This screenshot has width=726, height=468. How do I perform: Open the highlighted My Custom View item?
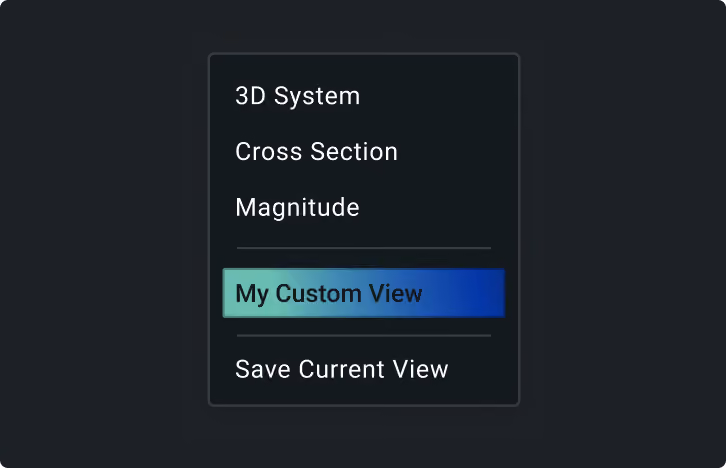(x=363, y=293)
